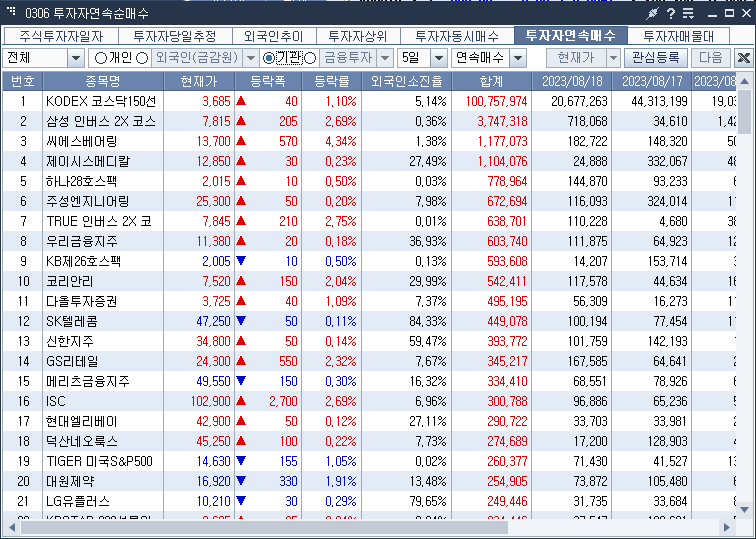Viewport: 756px width, 539px height.
Task: Click the Excel export icon next to 다음
Action: click(x=743, y=58)
